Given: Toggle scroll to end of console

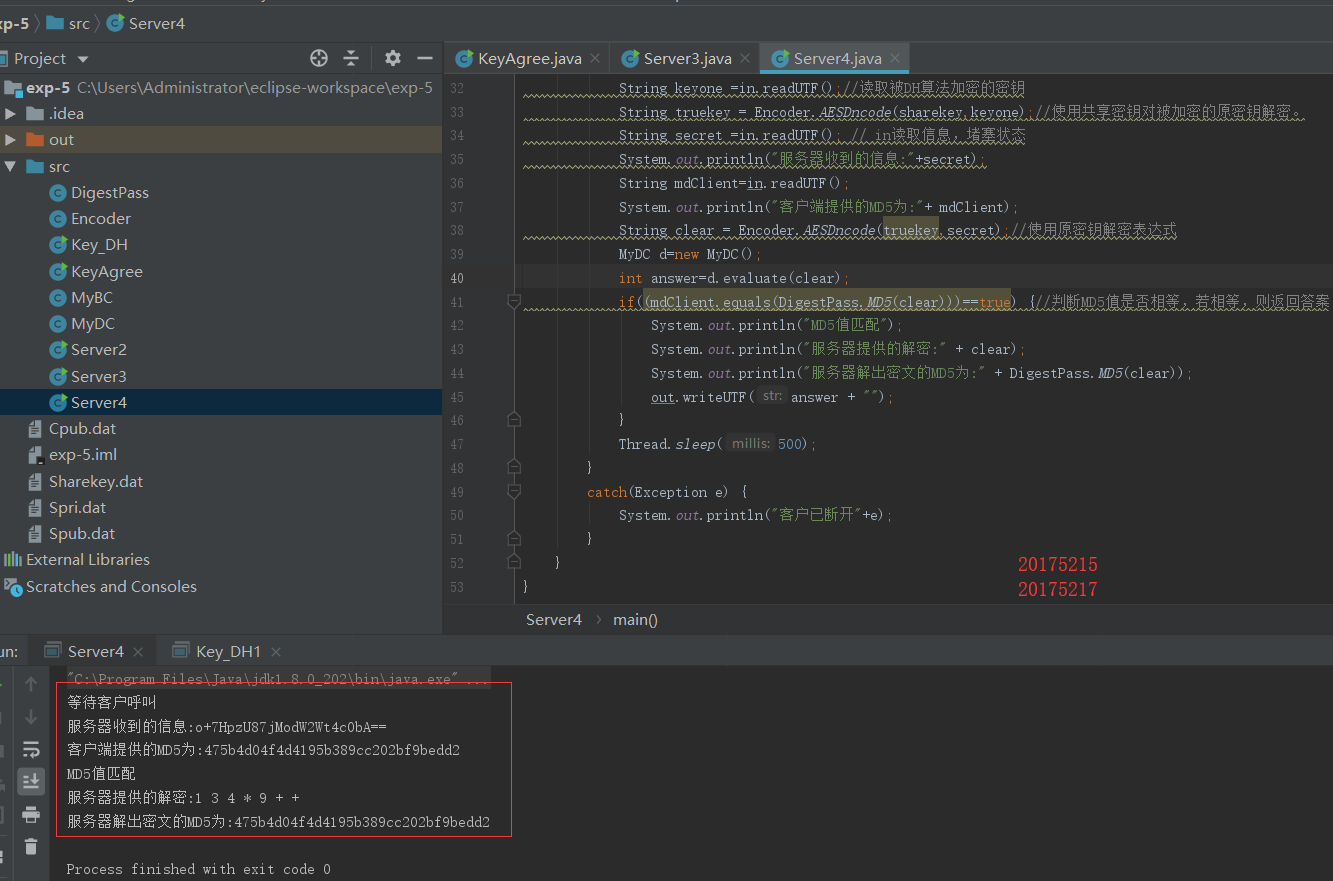Looking at the screenshot, I should (x=31, y=781).
